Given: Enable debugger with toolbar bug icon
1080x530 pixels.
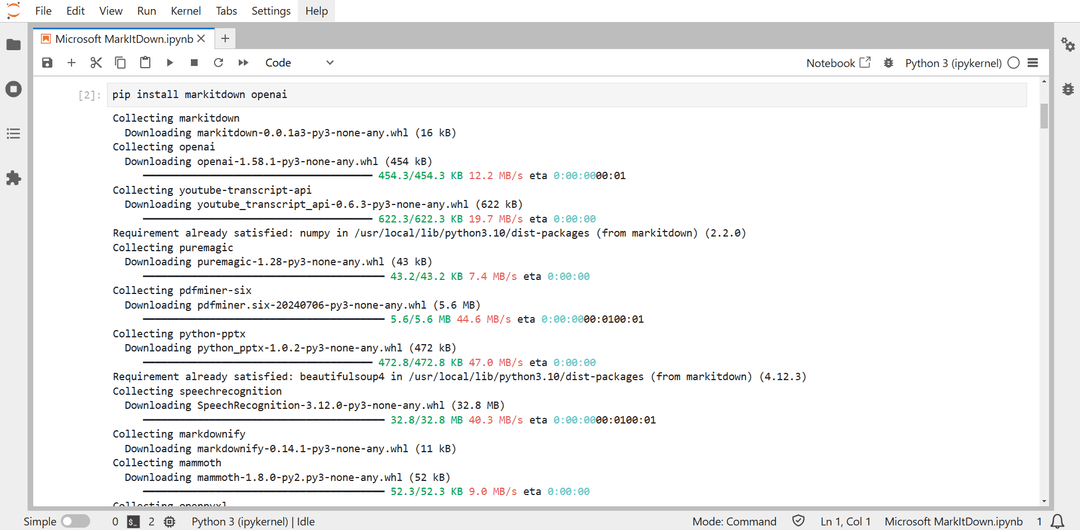Looking at the screenshot, I should pos(889,63).
